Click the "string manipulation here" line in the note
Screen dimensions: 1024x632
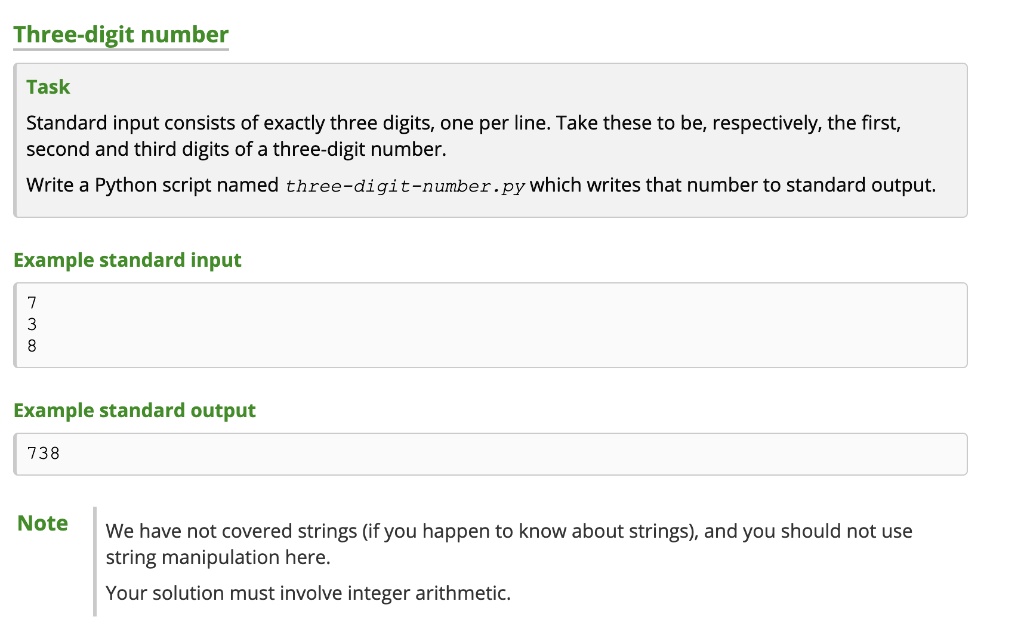click(217, 557)
